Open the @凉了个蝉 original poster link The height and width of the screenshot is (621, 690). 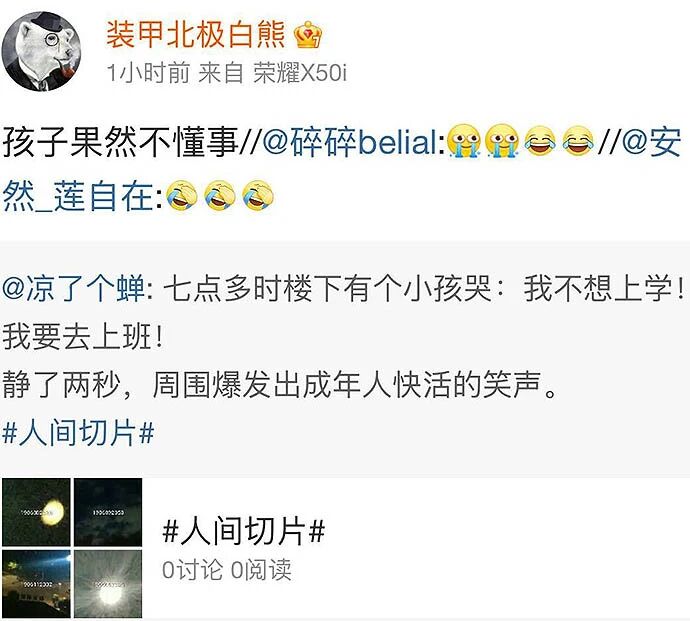click(73, 289)
